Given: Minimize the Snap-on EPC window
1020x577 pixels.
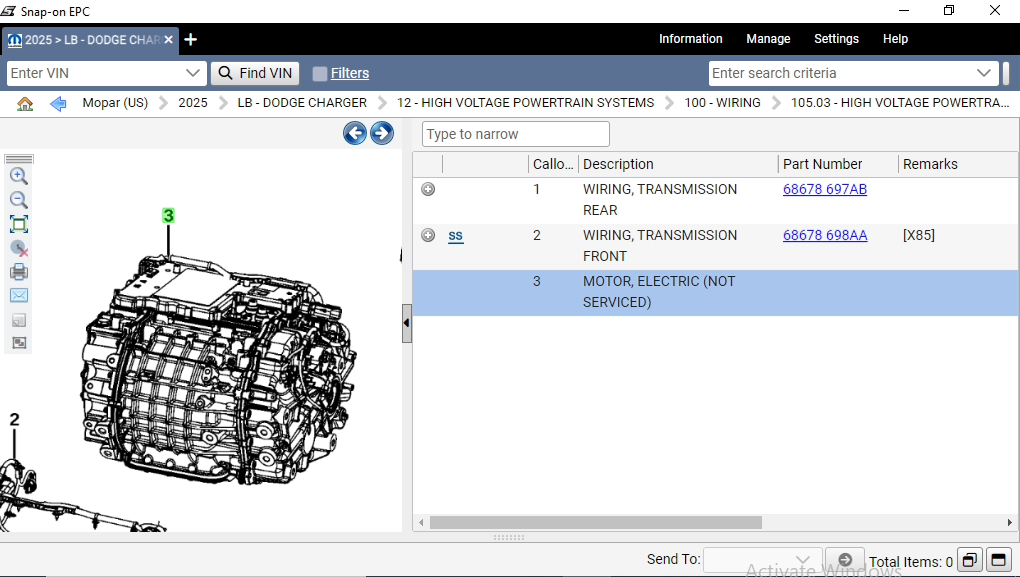Looking at the screenshot, I should (x=904, y=11).
